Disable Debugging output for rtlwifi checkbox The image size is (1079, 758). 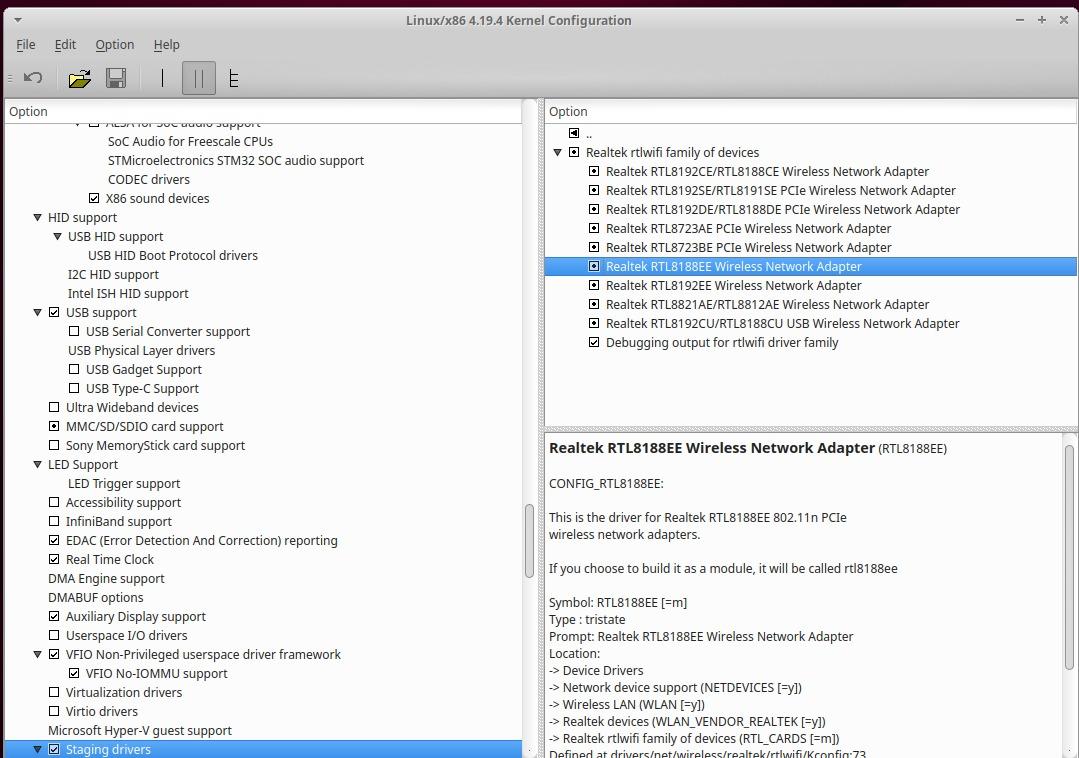[x=594, y=342]
